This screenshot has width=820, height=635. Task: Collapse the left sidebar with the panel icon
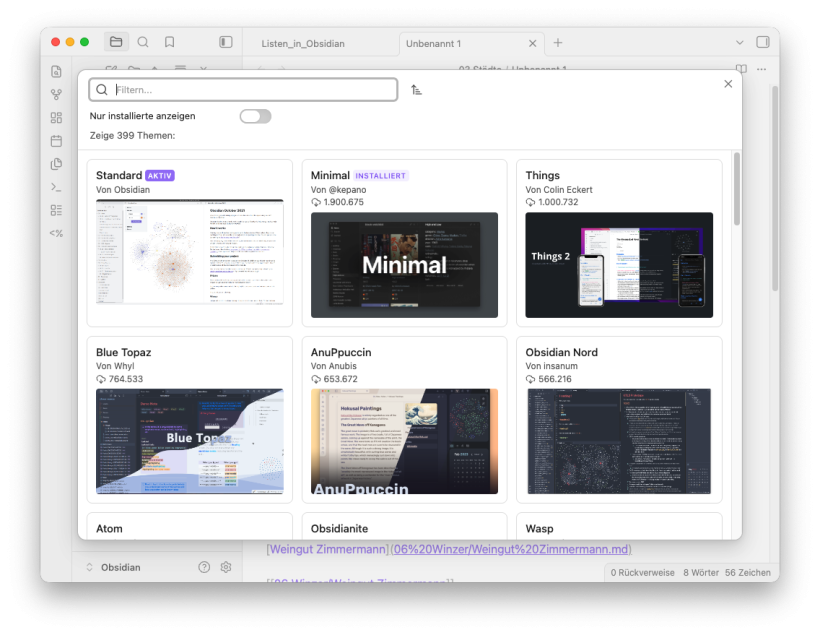pos(225,42)
